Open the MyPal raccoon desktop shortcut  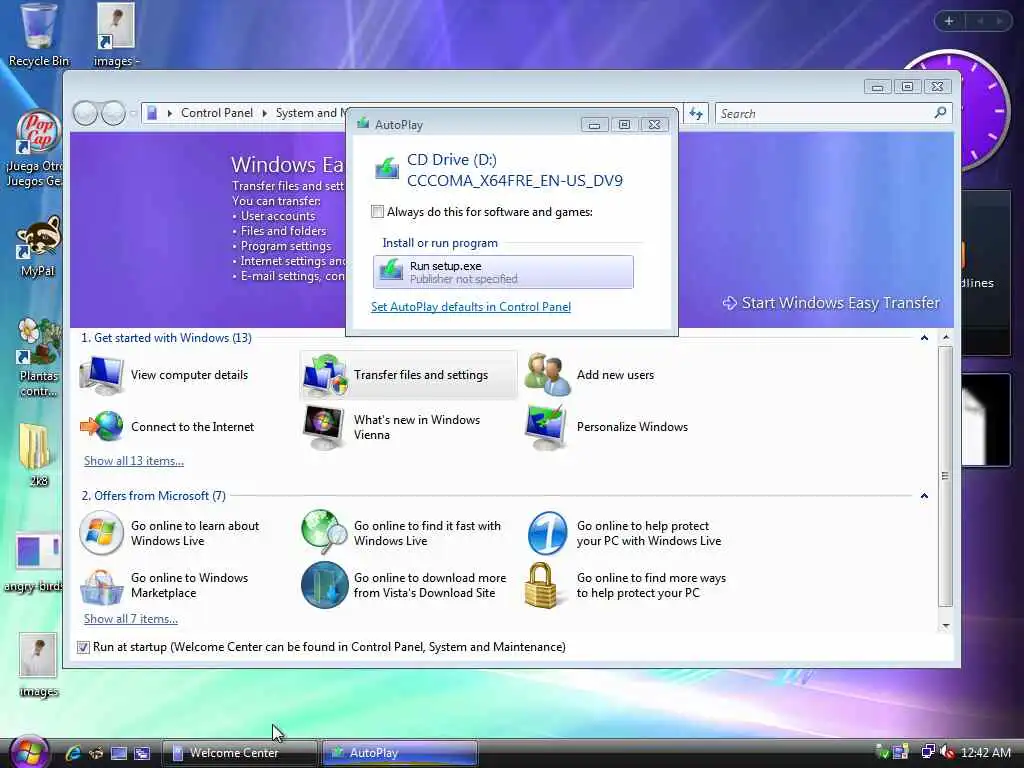(x=38, y=248)
